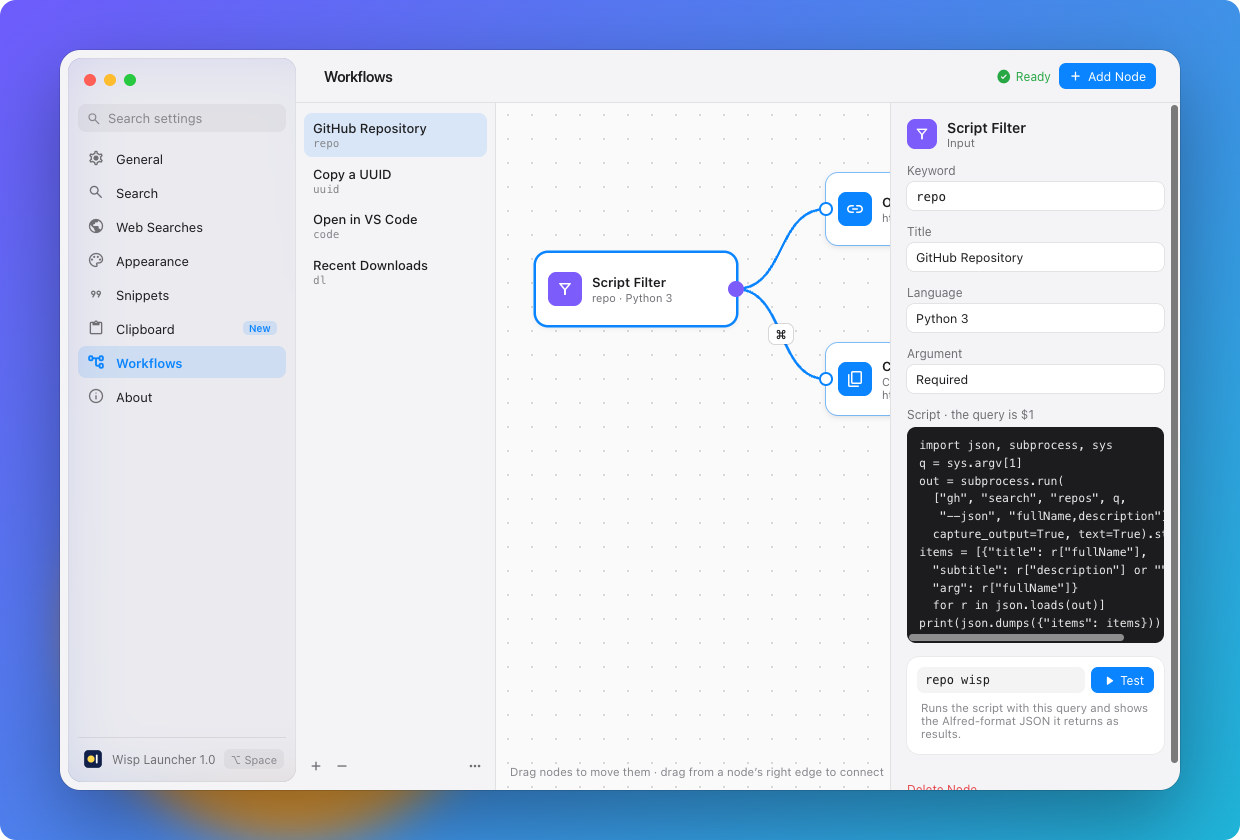The width and height of the screenshot is (1240, 840).
Task: Run the script with the Test button
Action: click(x=1122, y=680)
